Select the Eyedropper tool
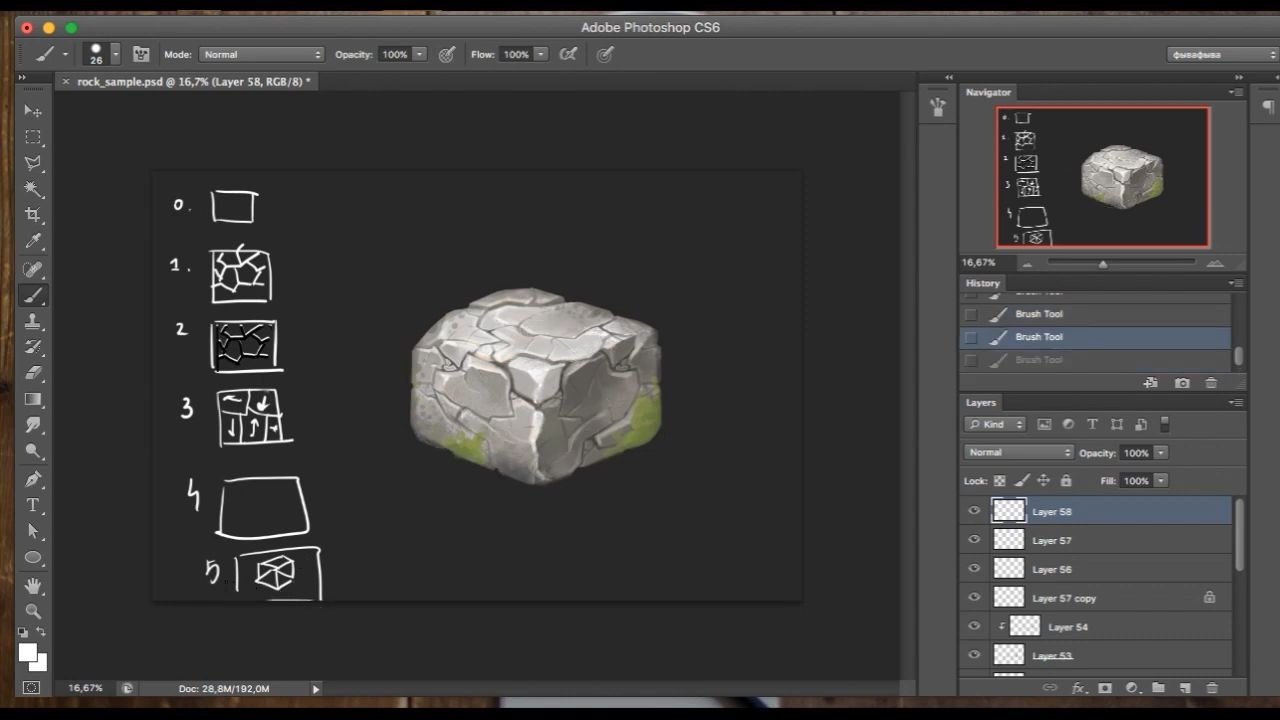The height and width of the screenshot is (720, 1280). tap(33, 241)
